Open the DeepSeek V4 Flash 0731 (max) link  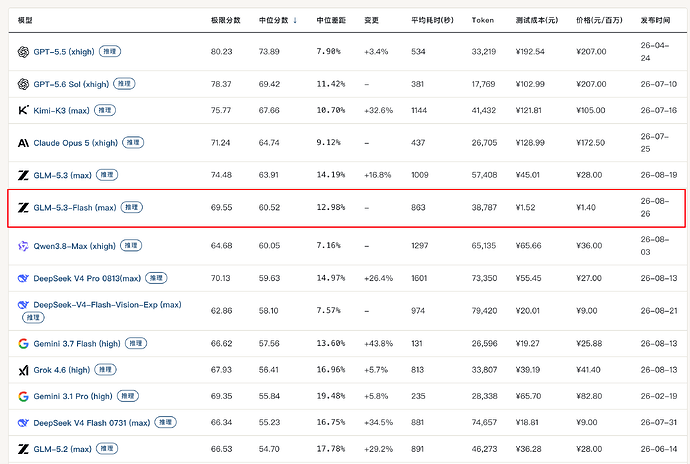click(x=92, y=423)
